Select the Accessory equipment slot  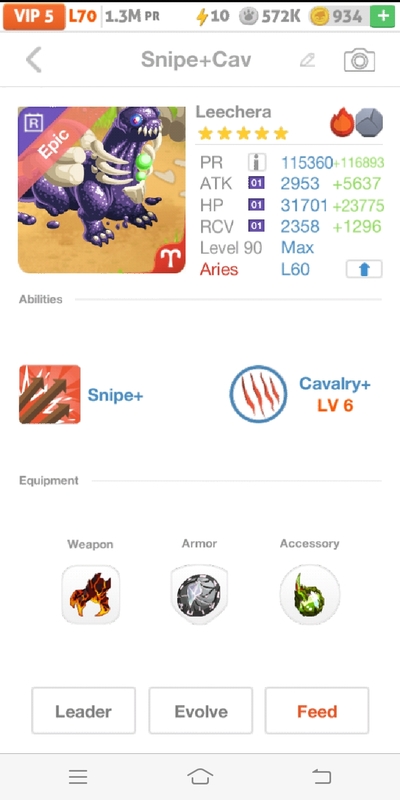310,594
